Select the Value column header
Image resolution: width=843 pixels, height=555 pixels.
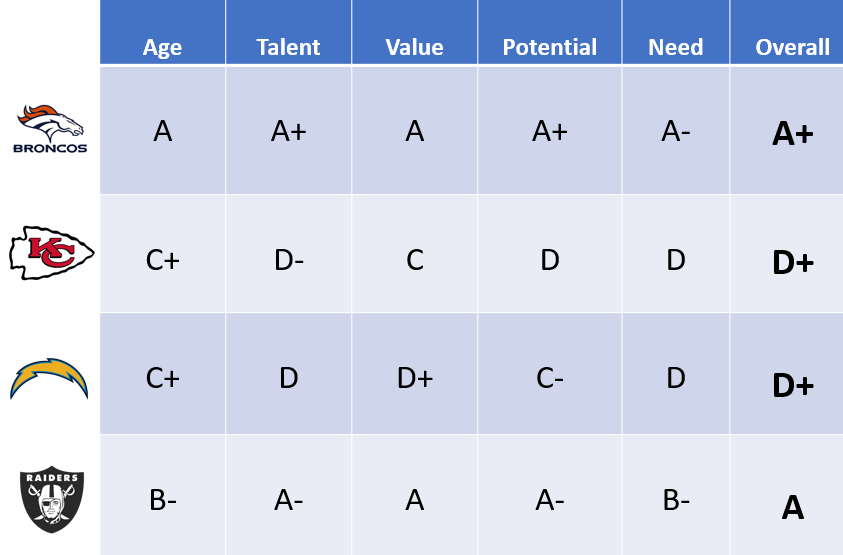pyautogui.click(x=415, y=32)
